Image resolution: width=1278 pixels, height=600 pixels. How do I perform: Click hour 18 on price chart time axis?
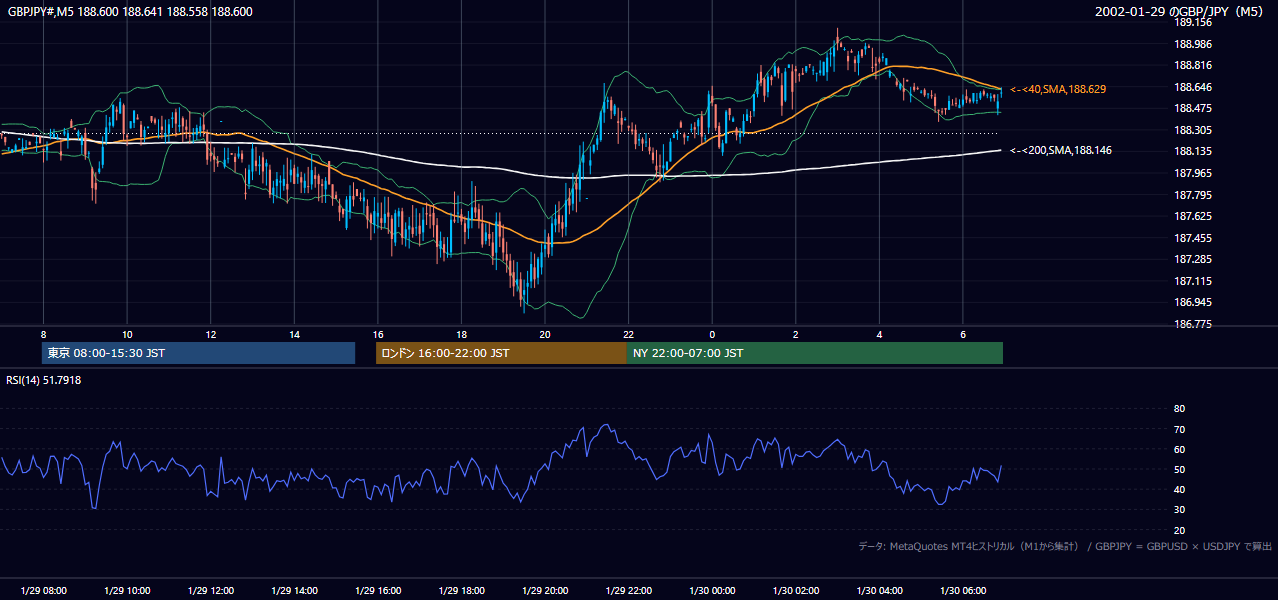[461, 334]
